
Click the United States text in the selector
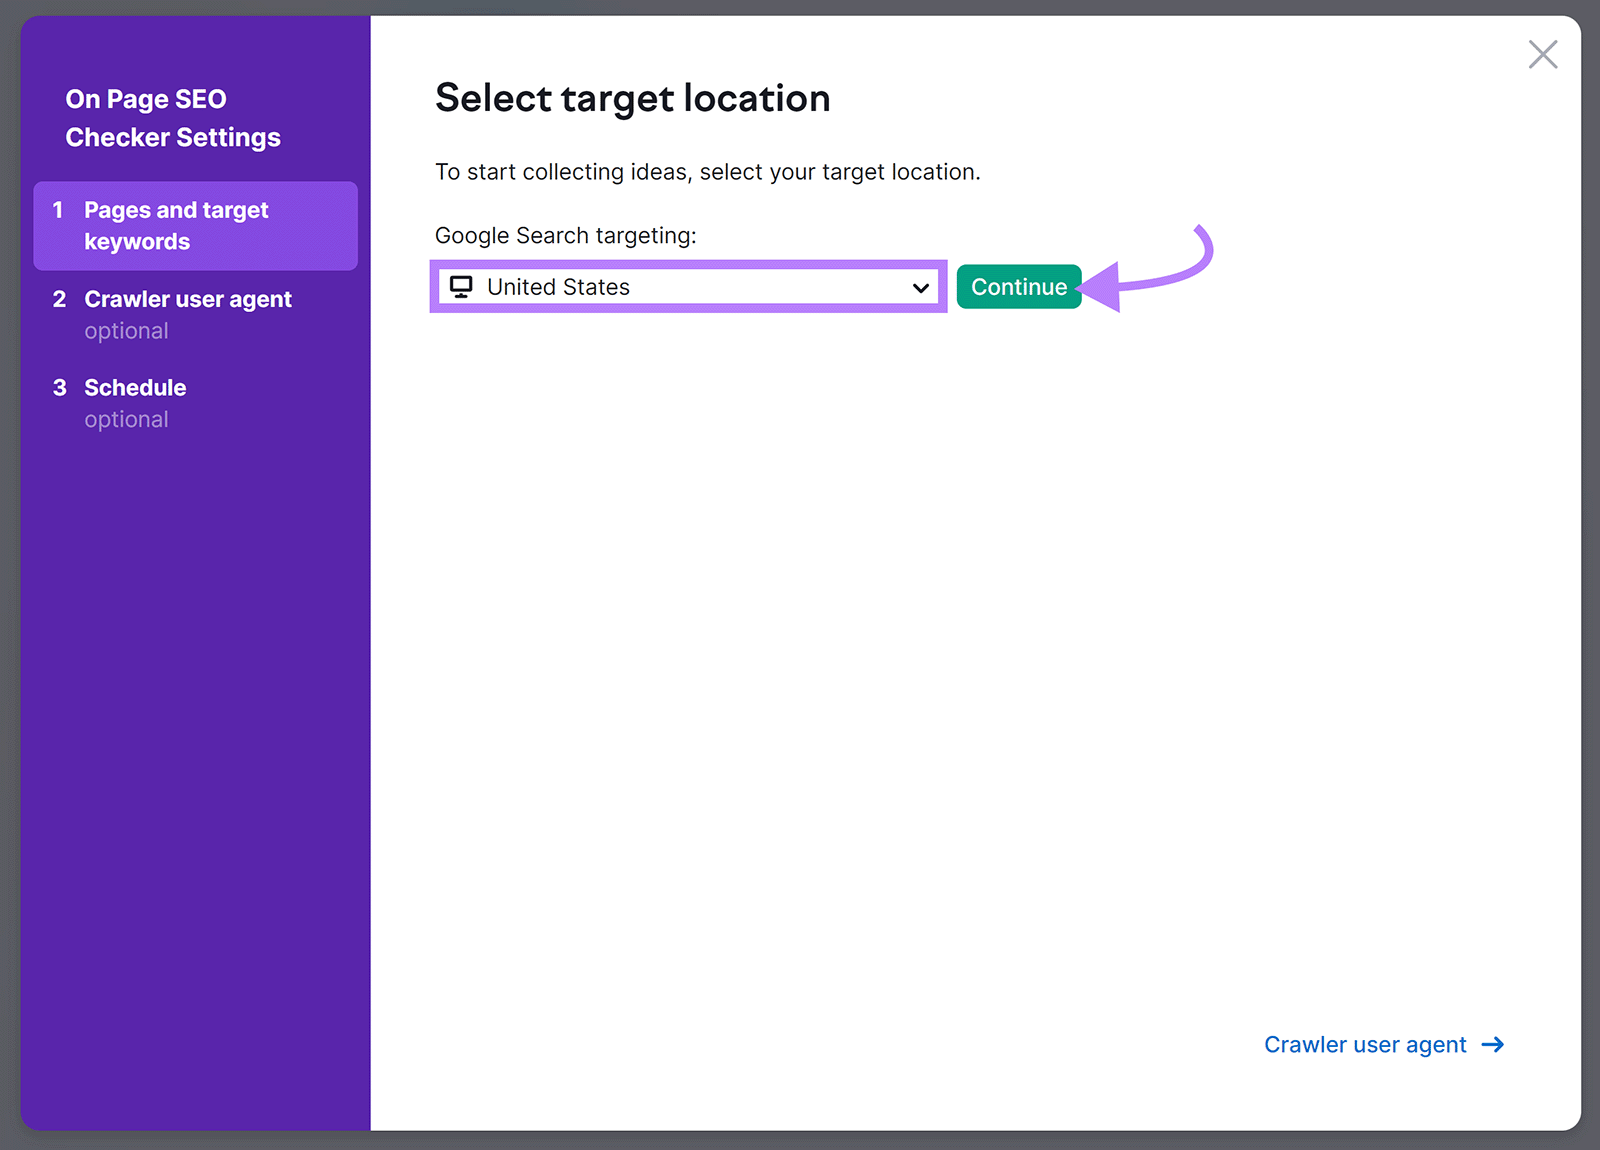pos(558,287)
